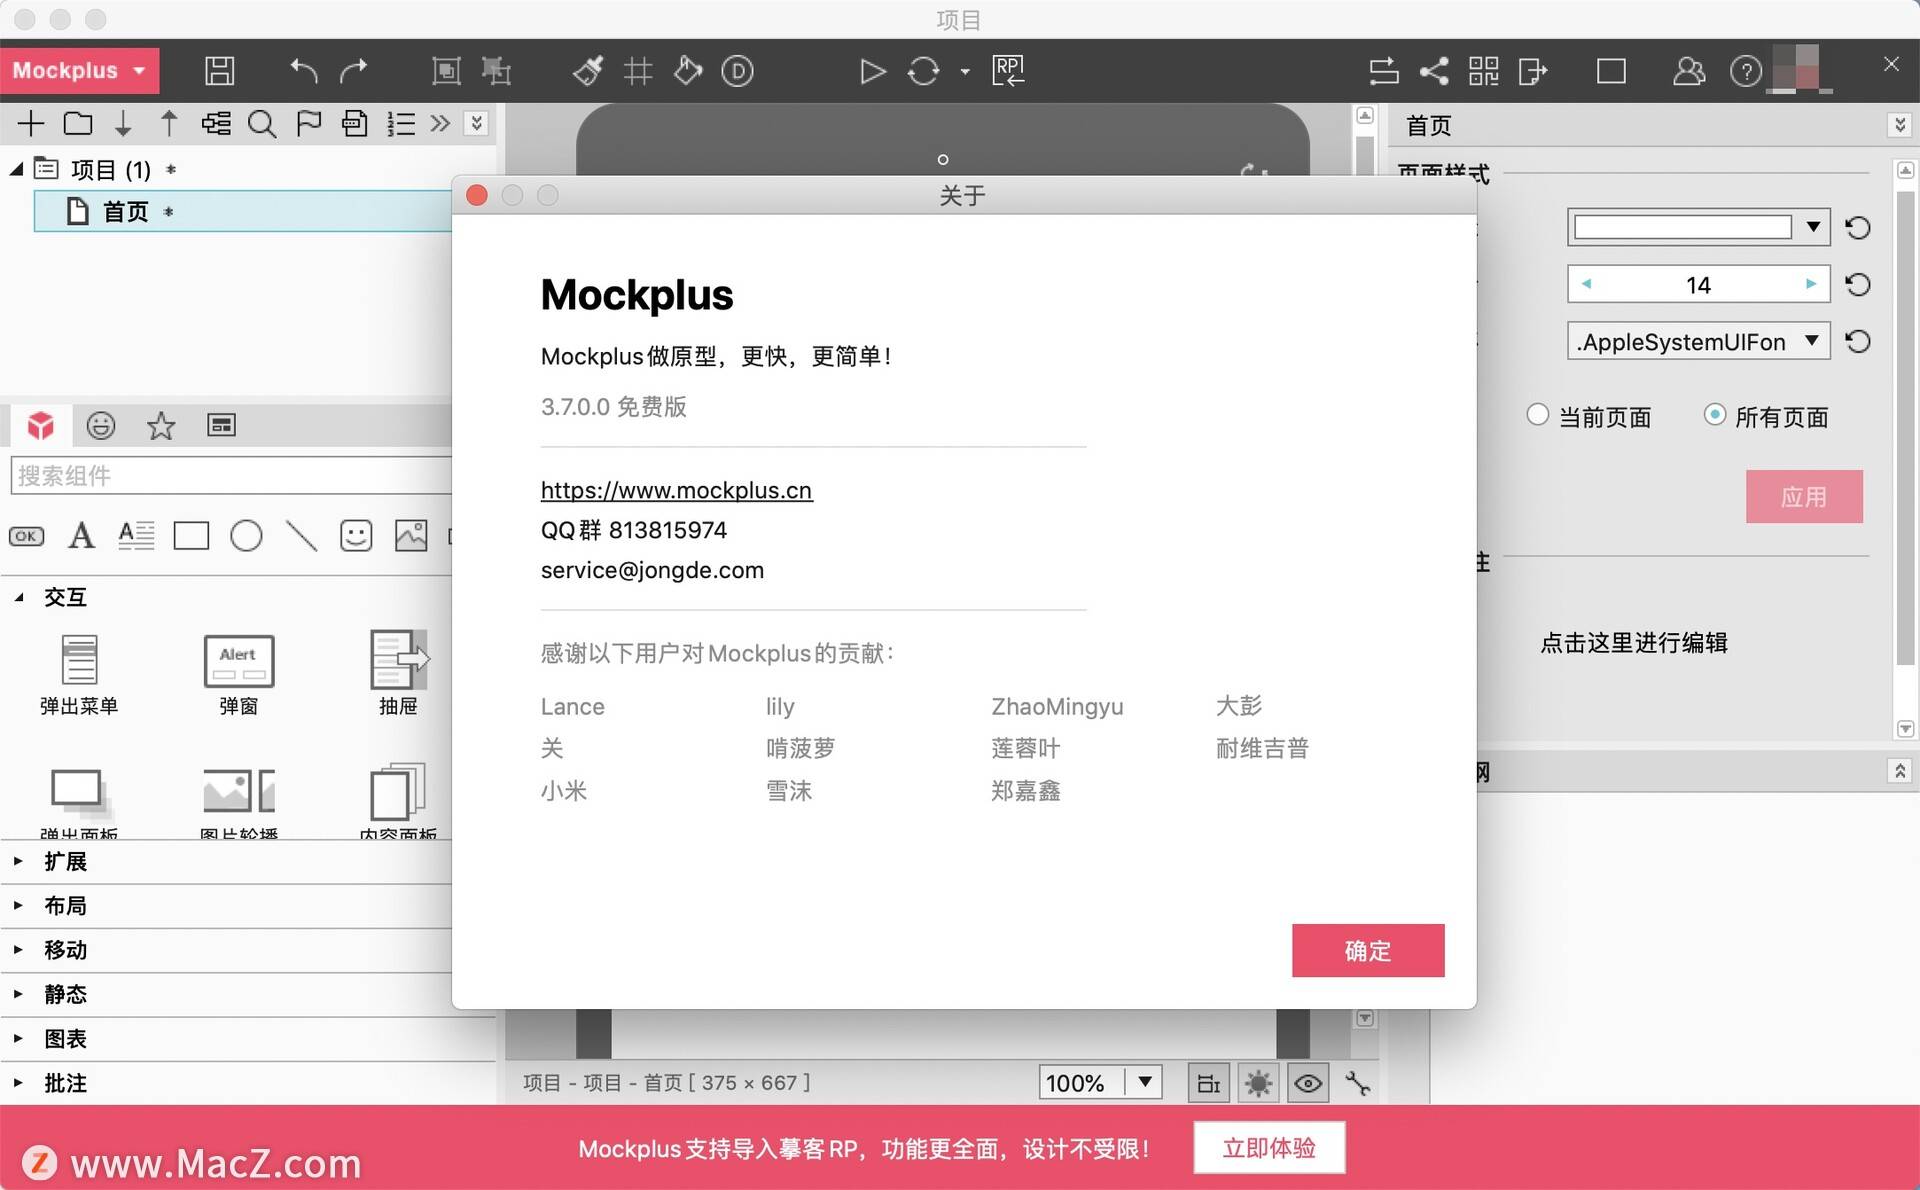Open the mockplus.cn website link
Viewport: 1920px width, 1190px height.
(x=676, y=490)
